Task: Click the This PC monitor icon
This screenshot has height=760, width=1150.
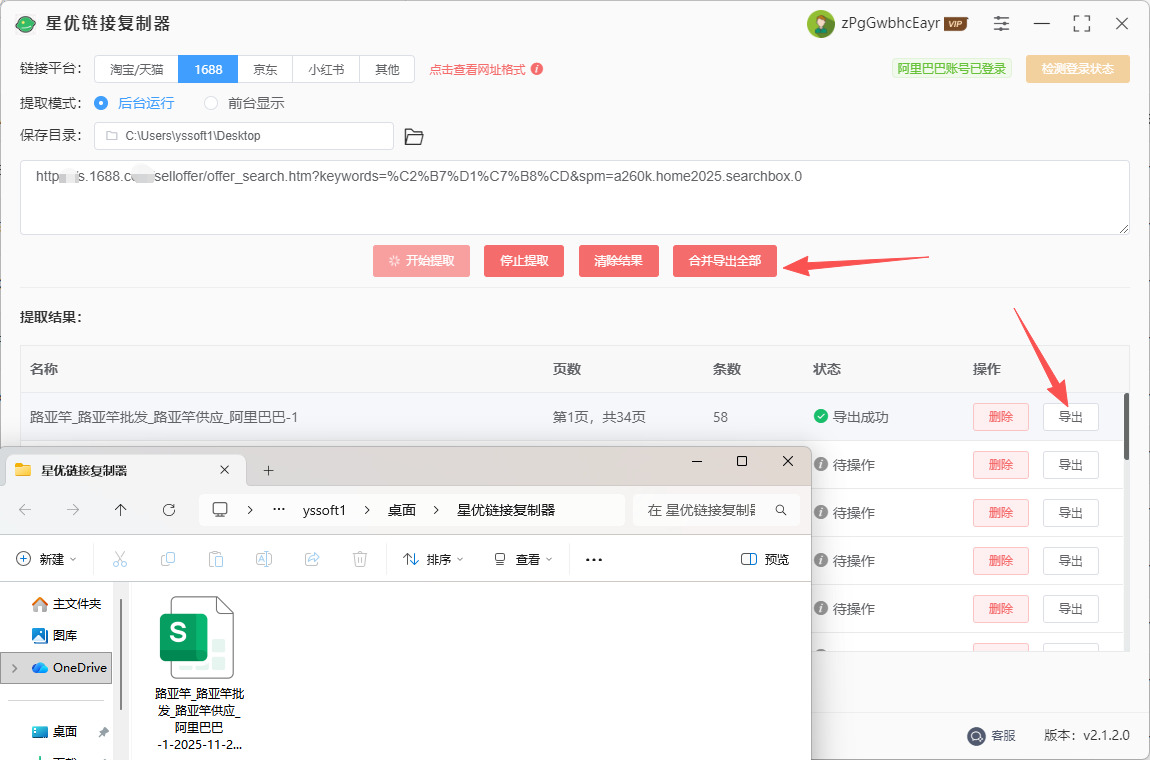Action: (219, 510)
